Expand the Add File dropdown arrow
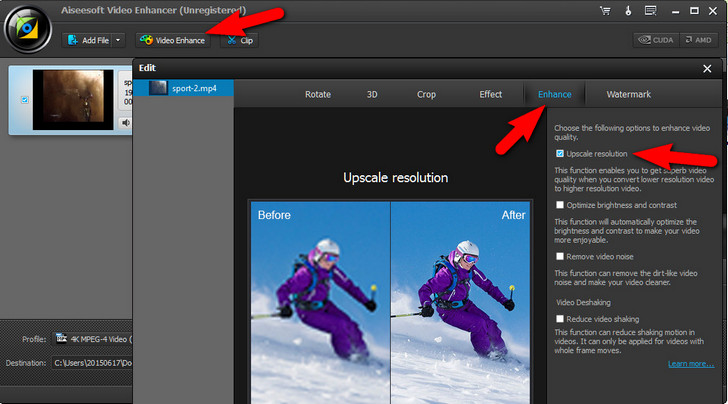Viewport: 728px width, 404px height. coord(118,40)
